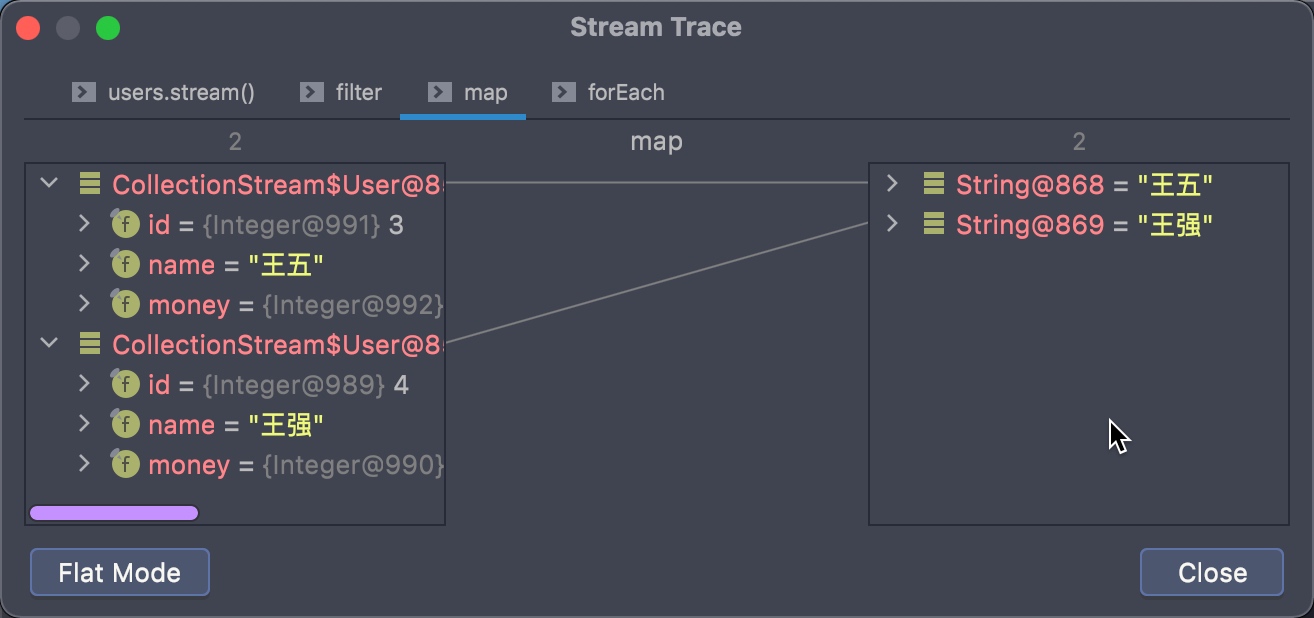
Task: Click the purple horizontal scrollbar
Action: [x=114, y=513]
